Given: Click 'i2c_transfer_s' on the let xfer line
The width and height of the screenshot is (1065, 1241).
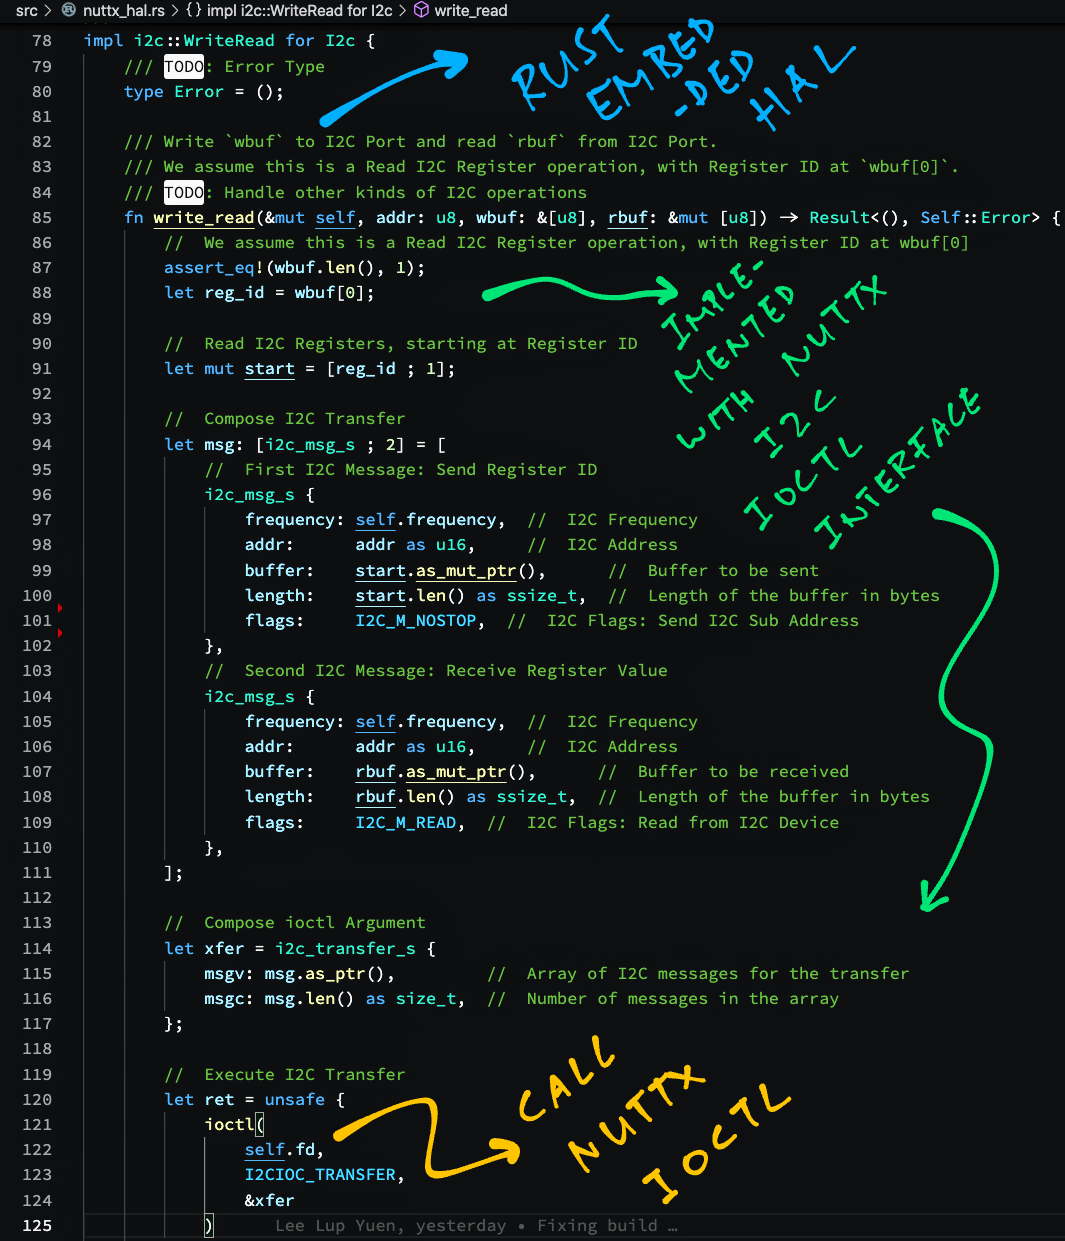Looking at the screenshot, I should [345, 948].
